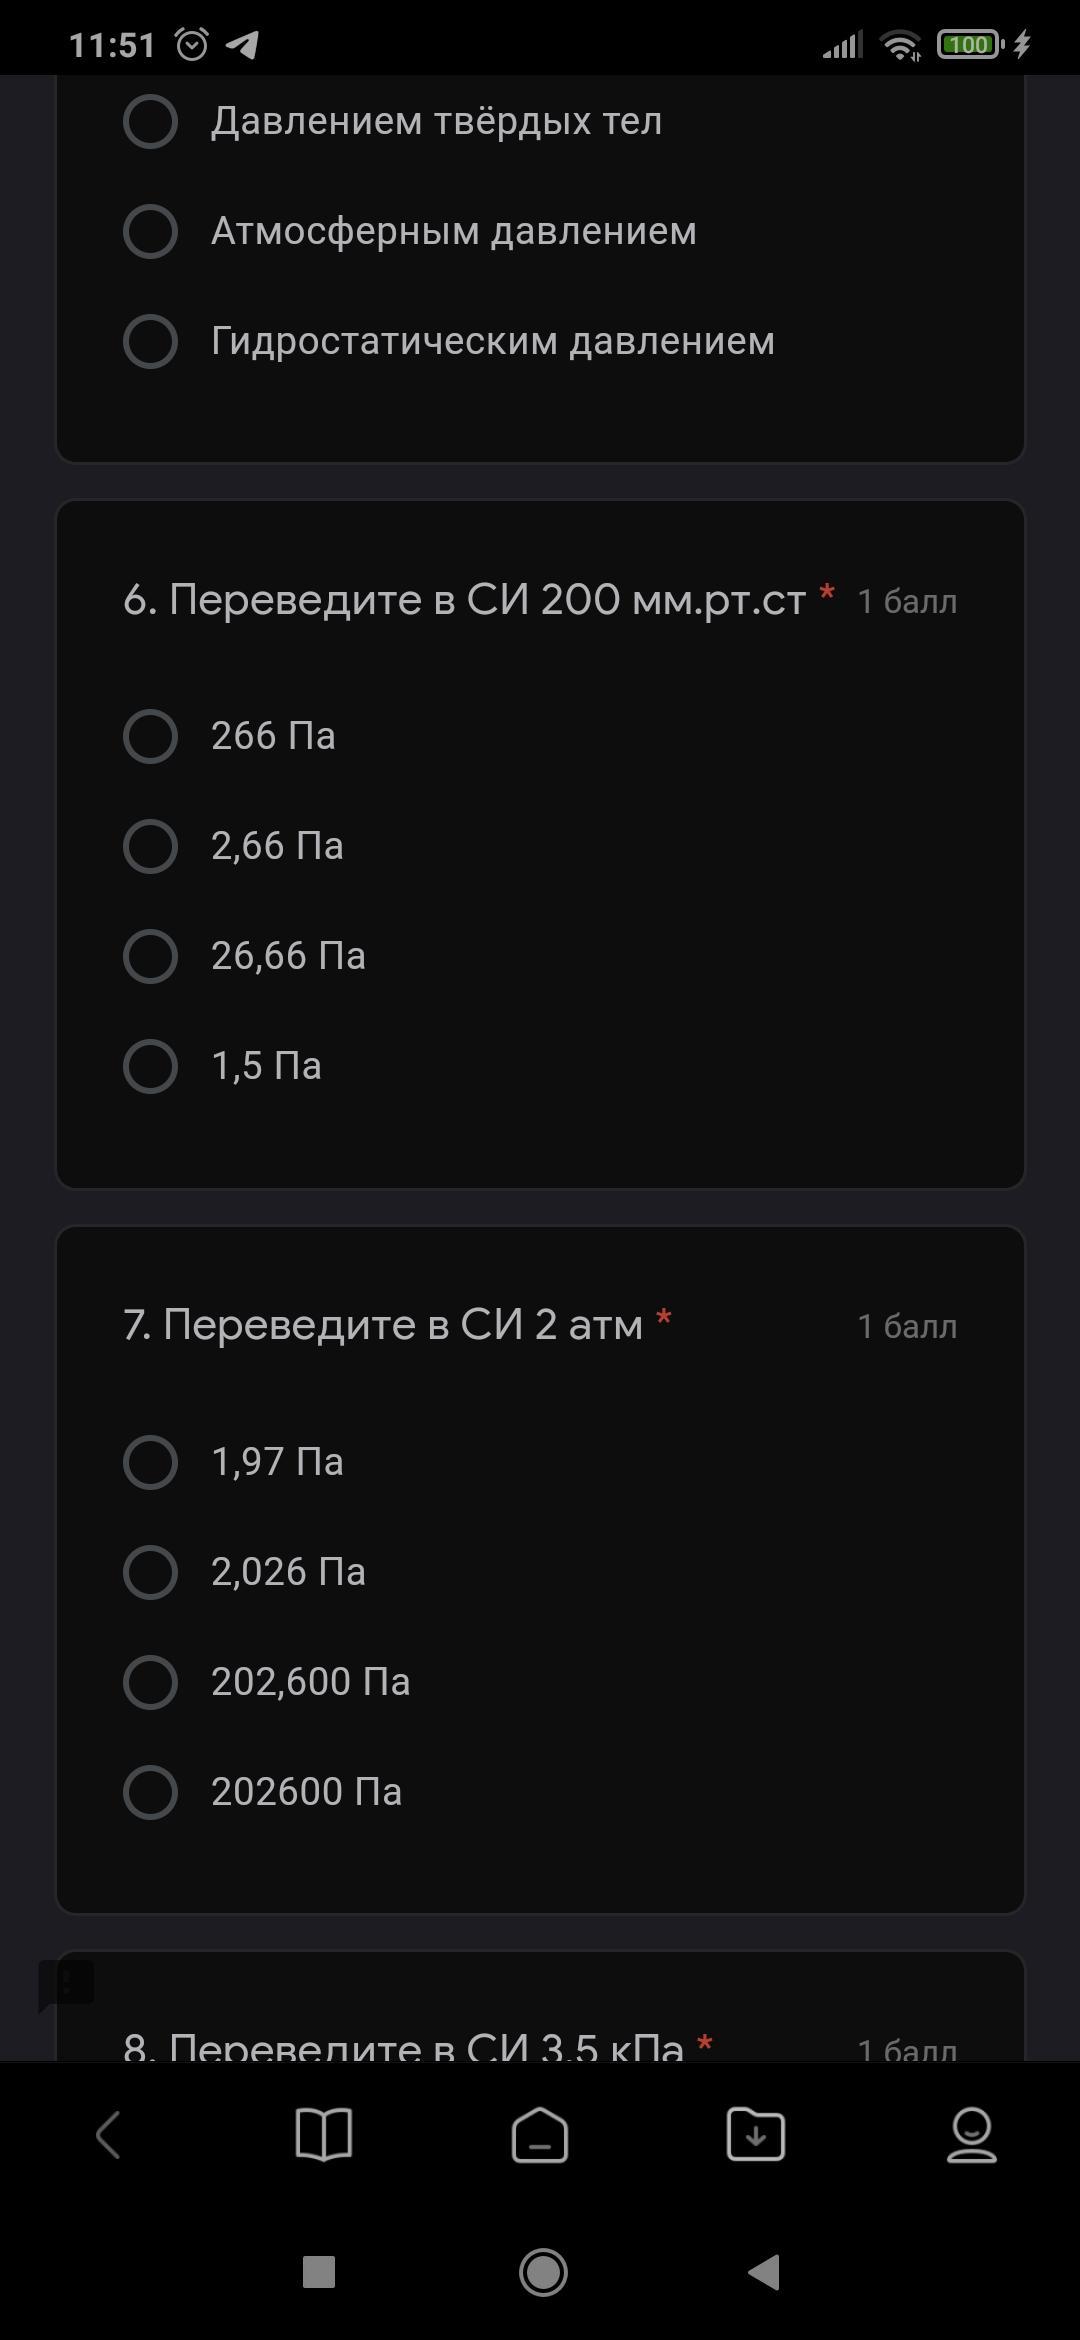Pick the 1,5 Па answer
The width and height of the screenshot is (1080, 2340).
[150, 1067]
